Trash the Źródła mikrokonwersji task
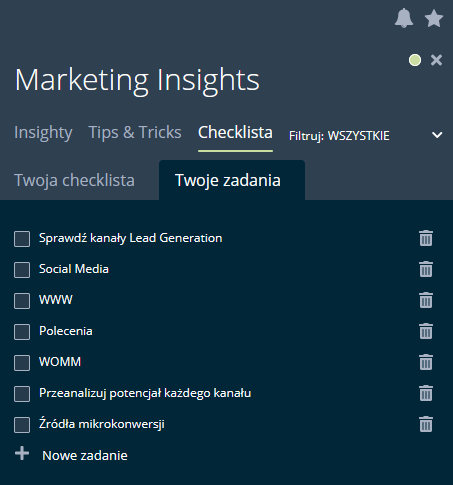Viewport: 453px width, 485px height. (426, 424)
